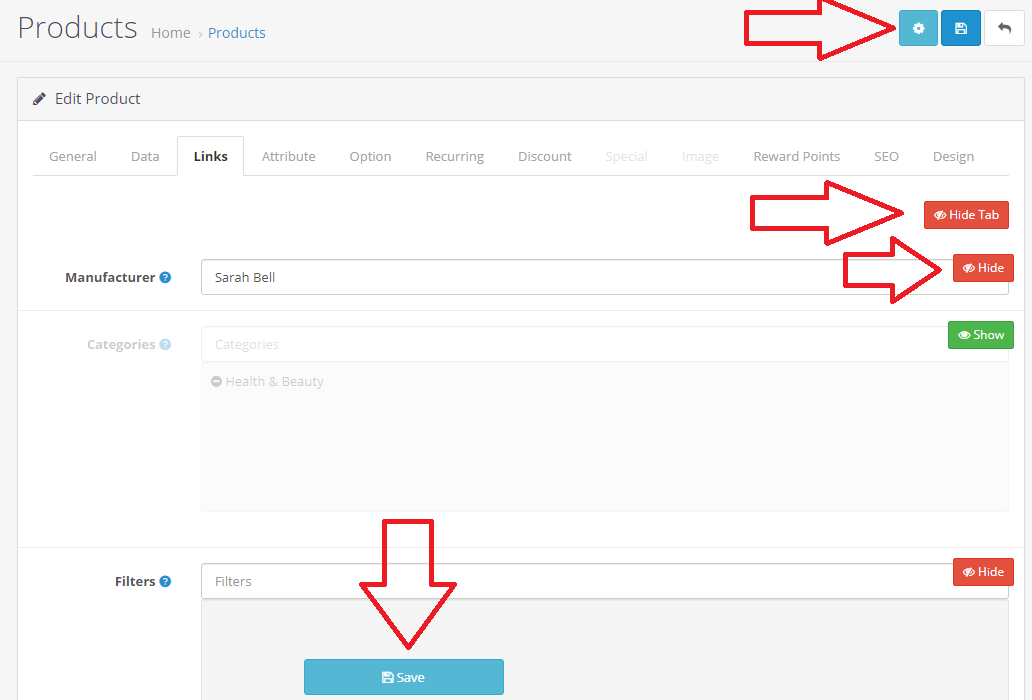Open the SEO tab
Screen dimensions: 1032x700
887,157
